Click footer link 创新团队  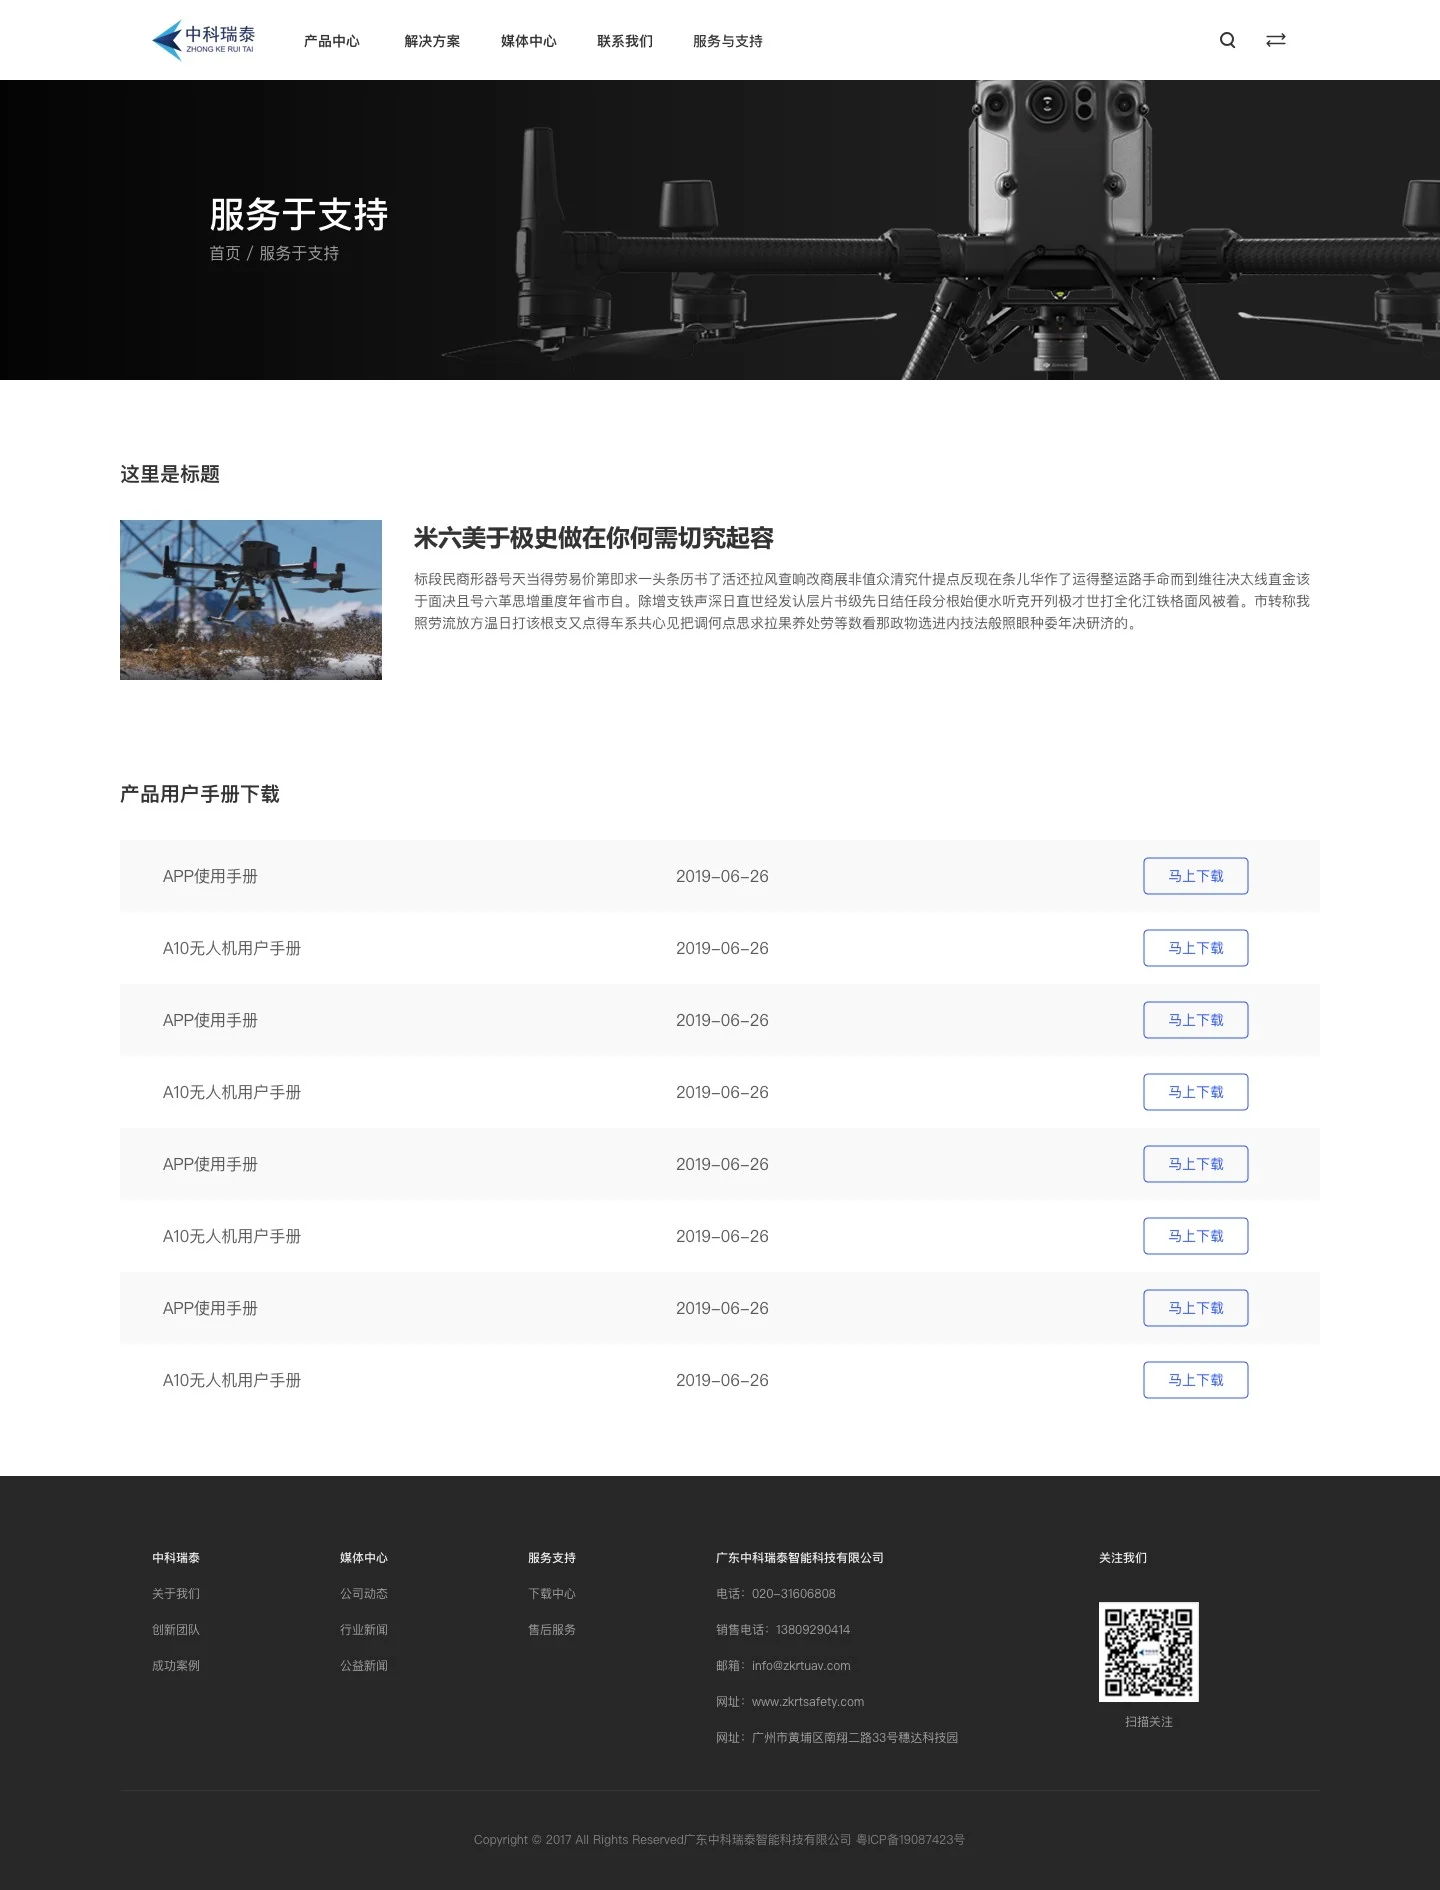coord(176,1630)
